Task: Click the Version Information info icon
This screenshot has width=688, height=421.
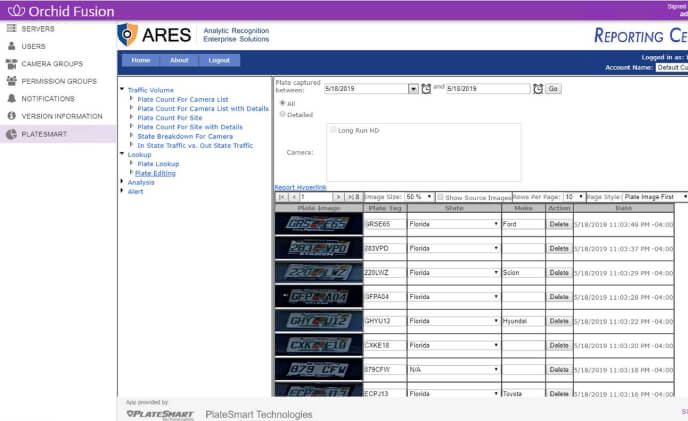Action: [x=11, y=116]
